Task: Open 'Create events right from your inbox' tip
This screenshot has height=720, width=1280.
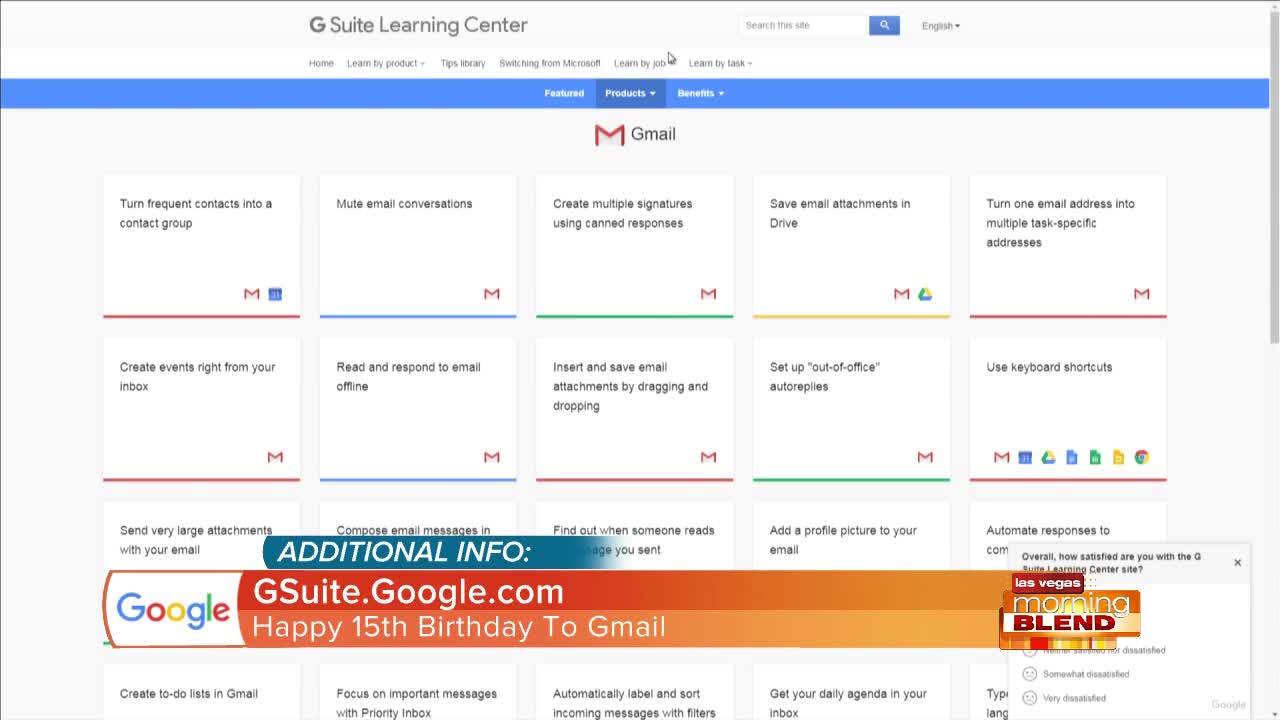Action: click(201, 410)
